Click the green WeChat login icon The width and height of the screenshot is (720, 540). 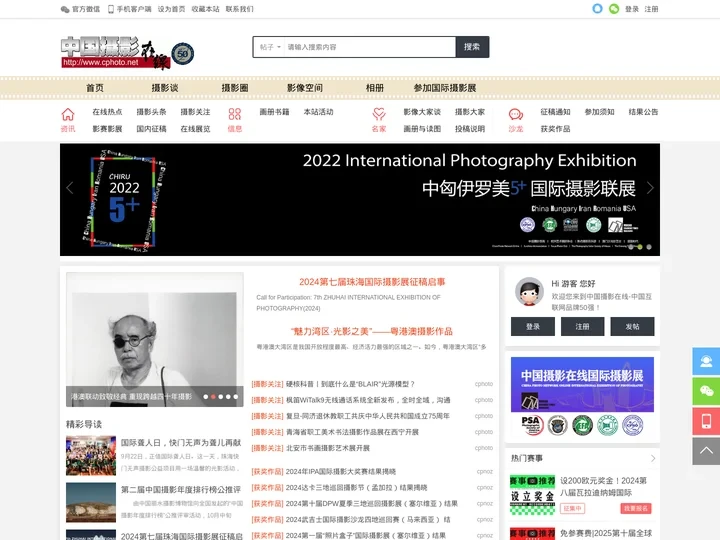tap(614, 9)
